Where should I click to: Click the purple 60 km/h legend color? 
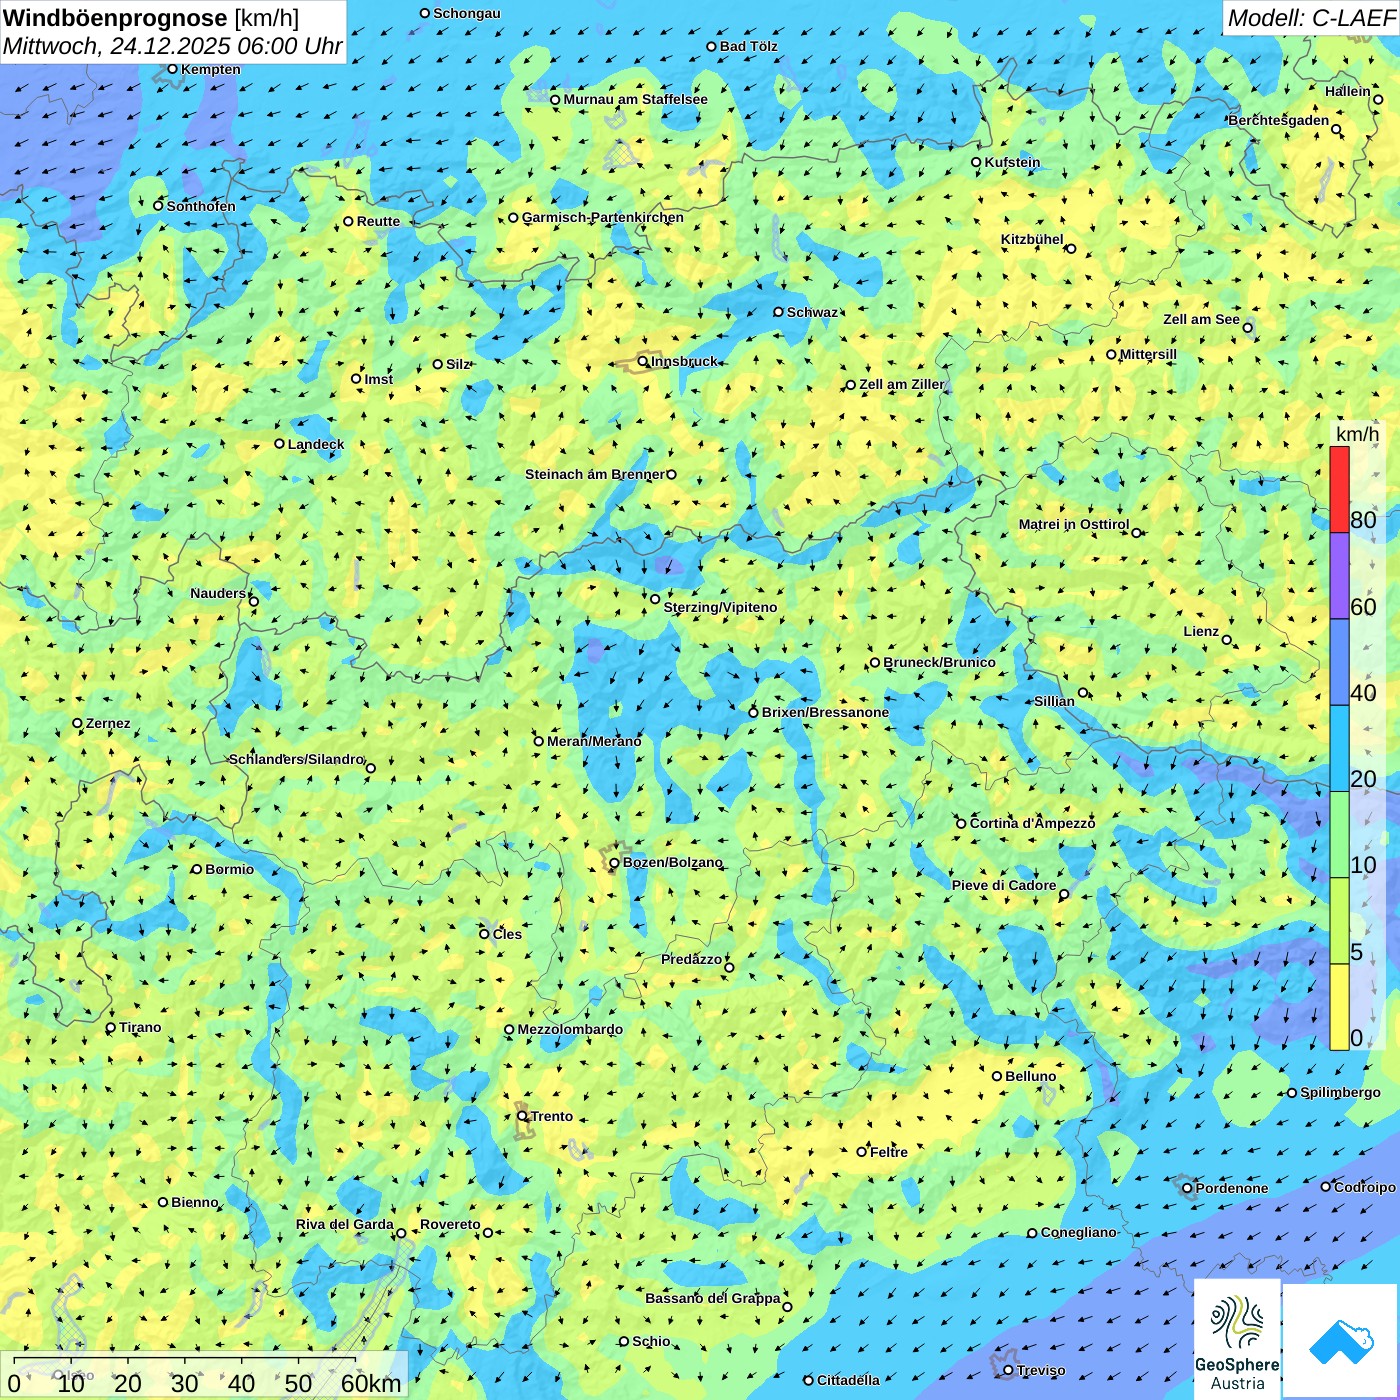tap(1339, 576)
